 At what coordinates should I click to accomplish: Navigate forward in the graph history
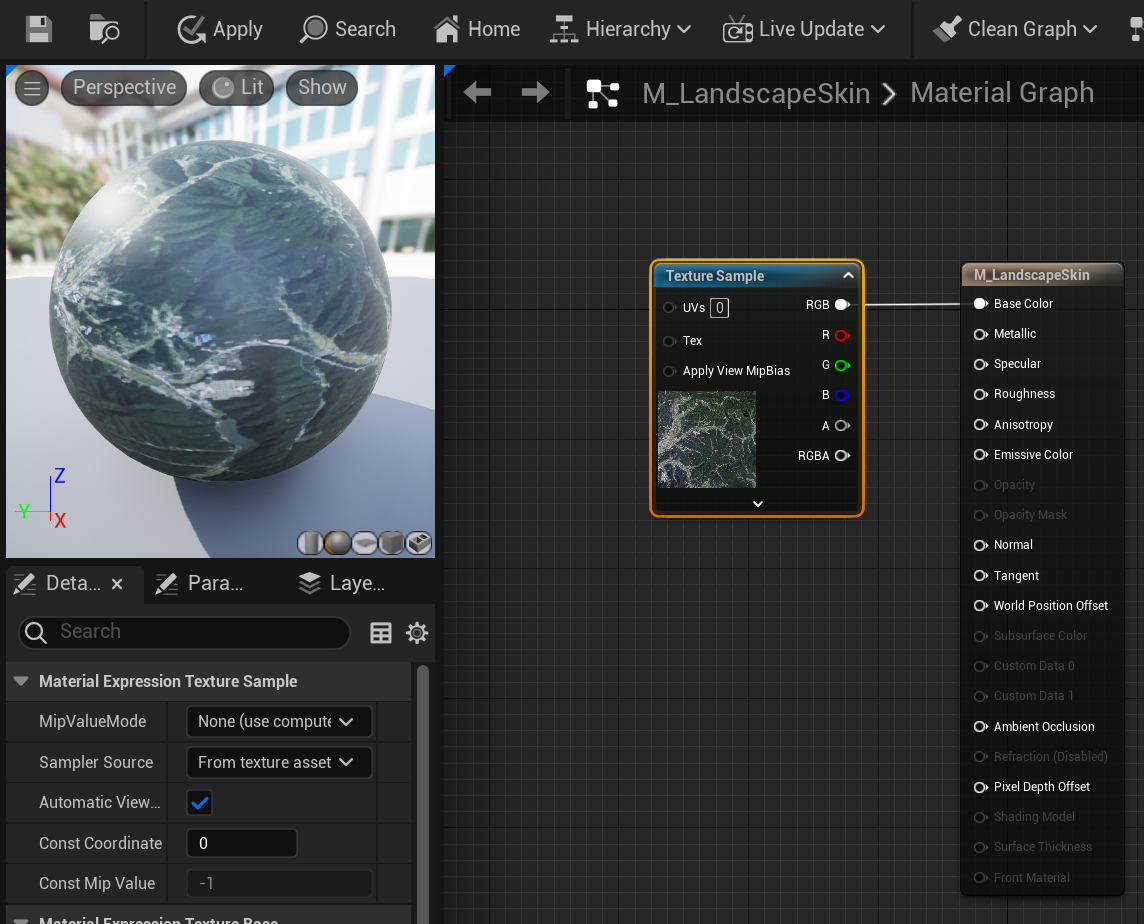tap(536, 93)
